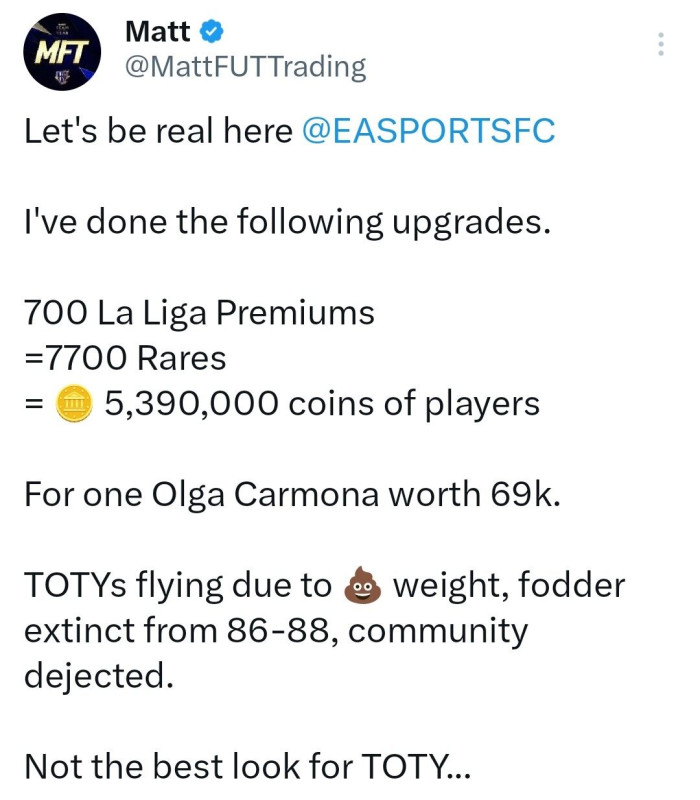Click the "extinct from 86-88, community" line

(x=276, y=631)
